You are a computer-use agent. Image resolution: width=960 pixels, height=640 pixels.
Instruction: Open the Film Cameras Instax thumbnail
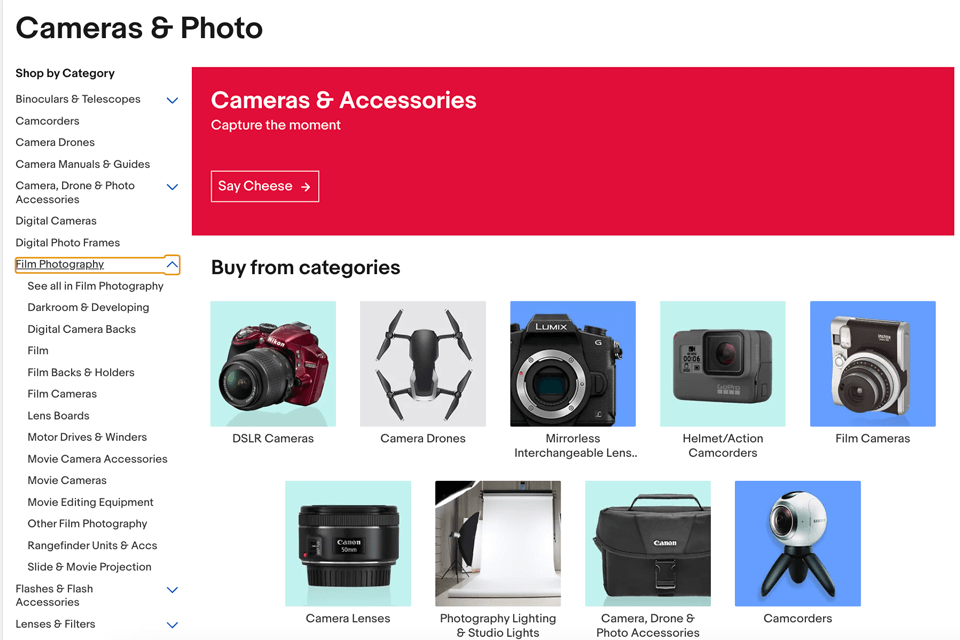click(x=872, y=364)
